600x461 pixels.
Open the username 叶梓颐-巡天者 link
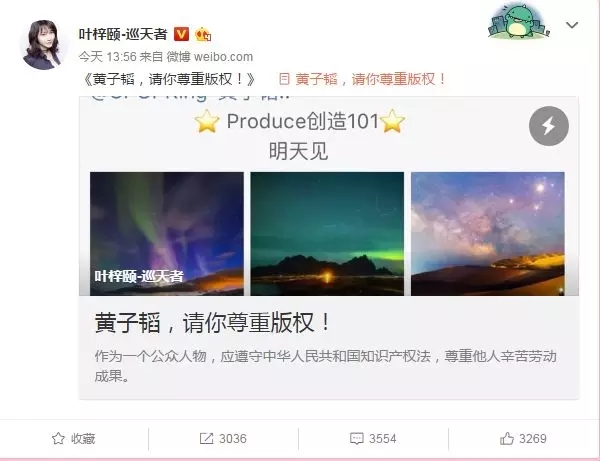[x=123, y=34]
